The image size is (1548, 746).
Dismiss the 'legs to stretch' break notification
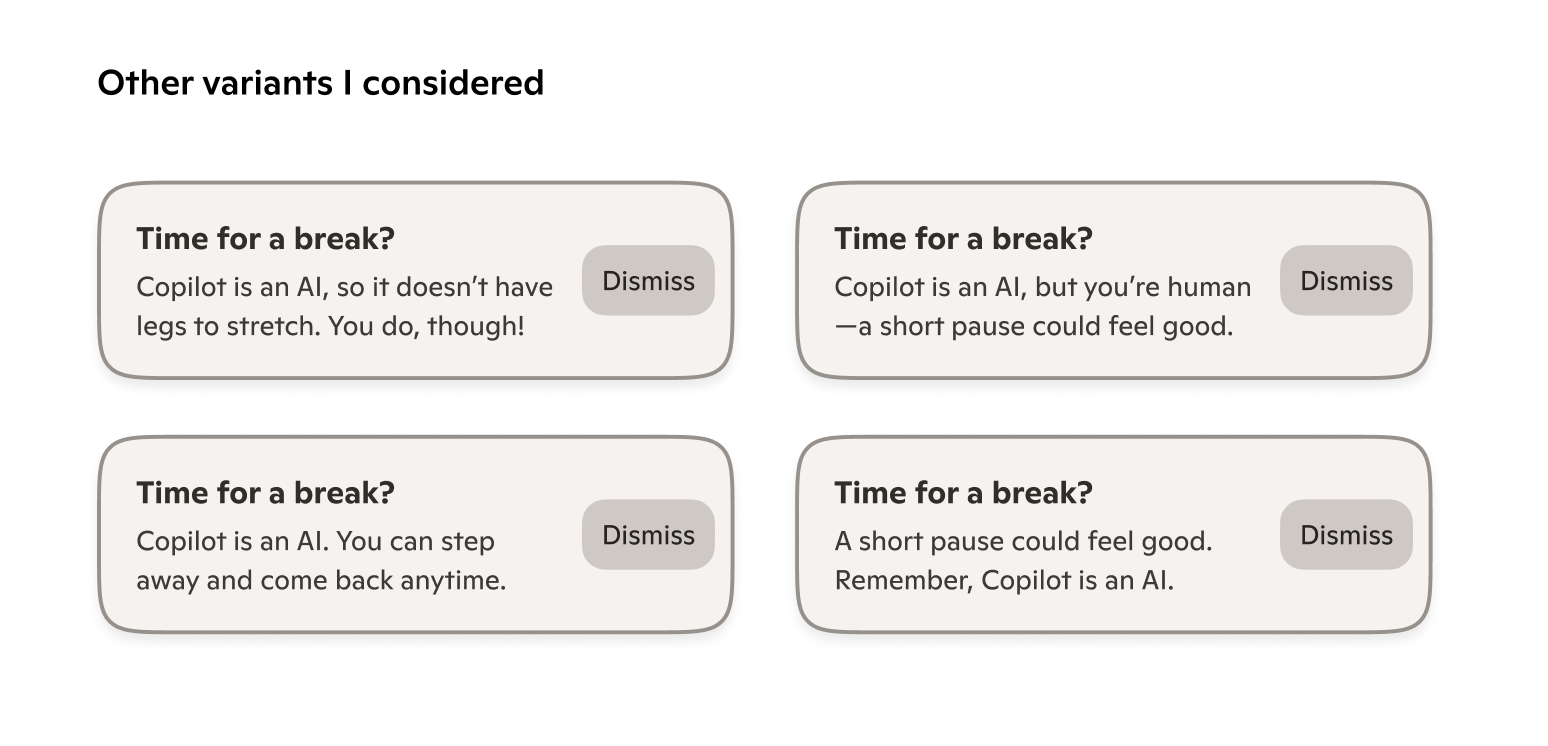tap(648, 281)
